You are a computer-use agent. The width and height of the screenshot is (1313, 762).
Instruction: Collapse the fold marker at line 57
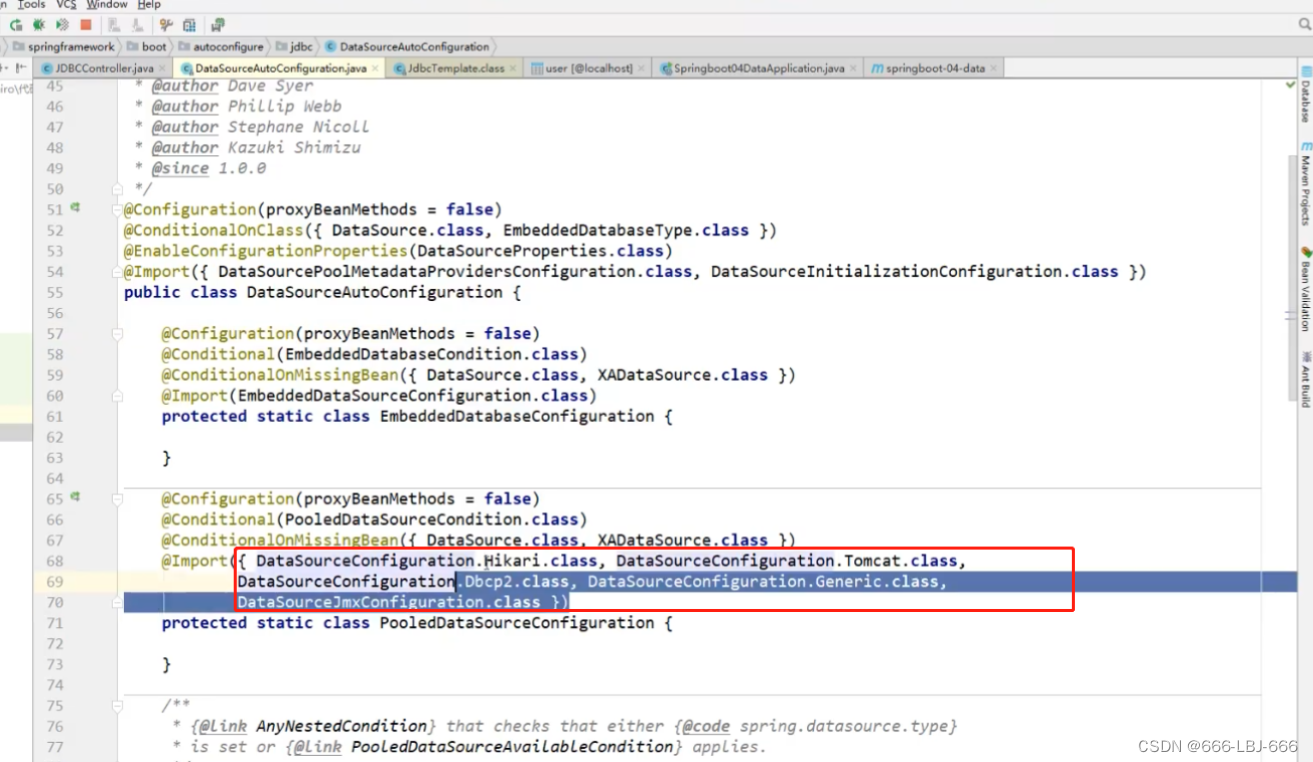[117, 333]
